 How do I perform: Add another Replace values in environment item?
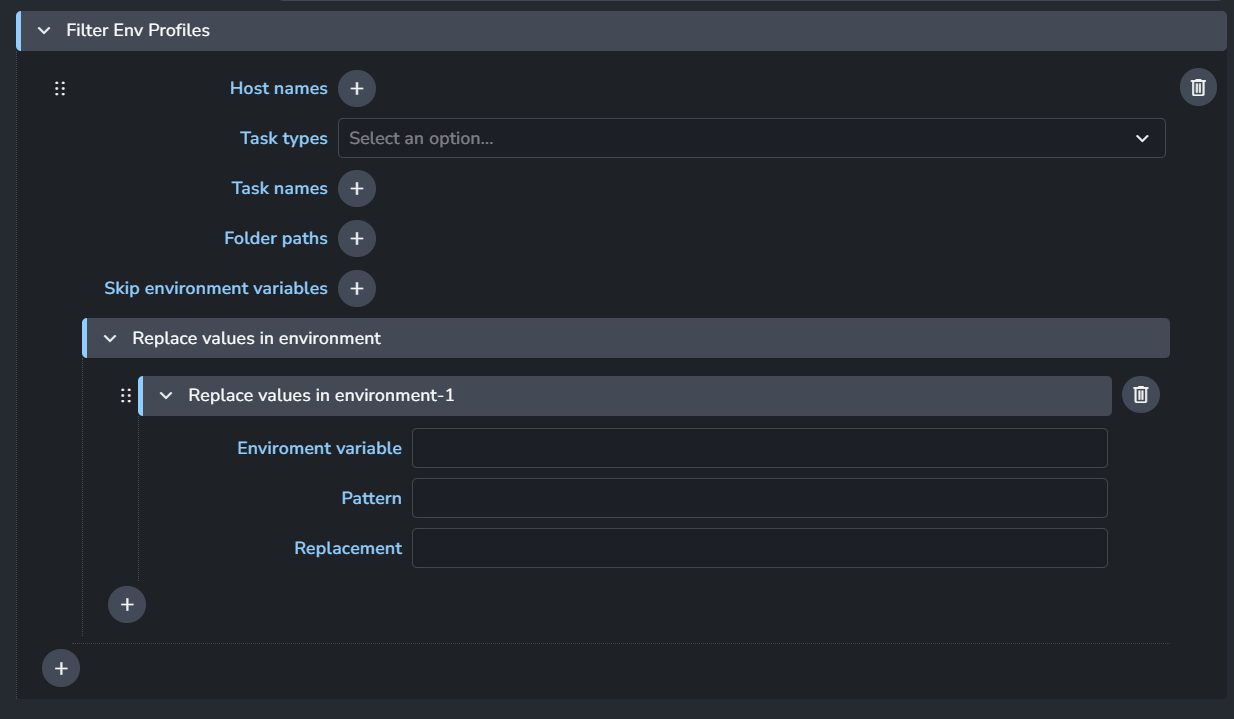point(127,604)
